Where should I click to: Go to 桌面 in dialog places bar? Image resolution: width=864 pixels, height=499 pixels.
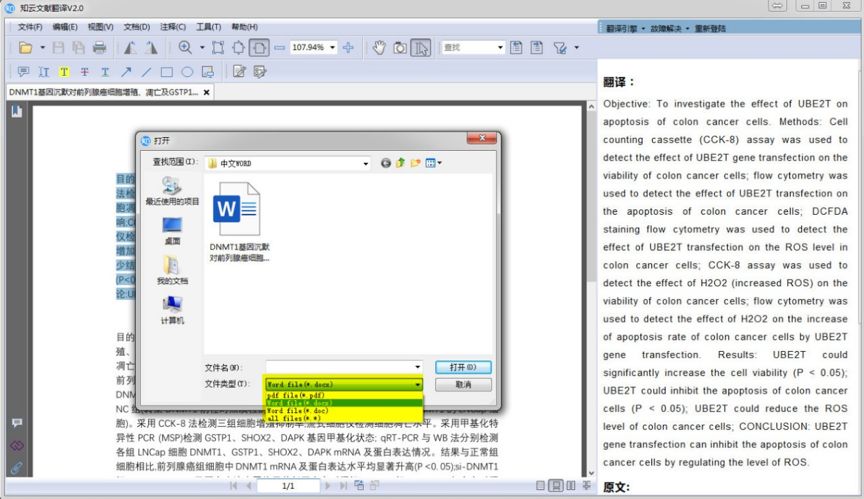[x=172, y=231]
